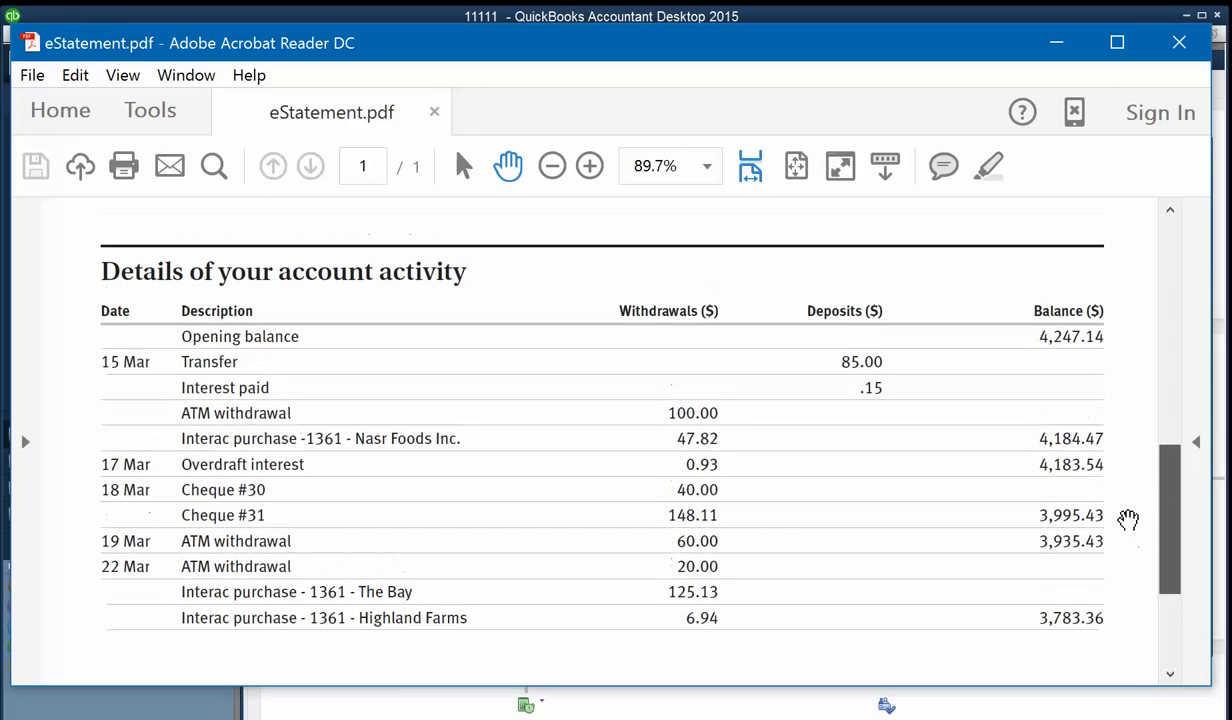Open the Edit menu
The image size is (1232, 720).
tap(75, 75)
